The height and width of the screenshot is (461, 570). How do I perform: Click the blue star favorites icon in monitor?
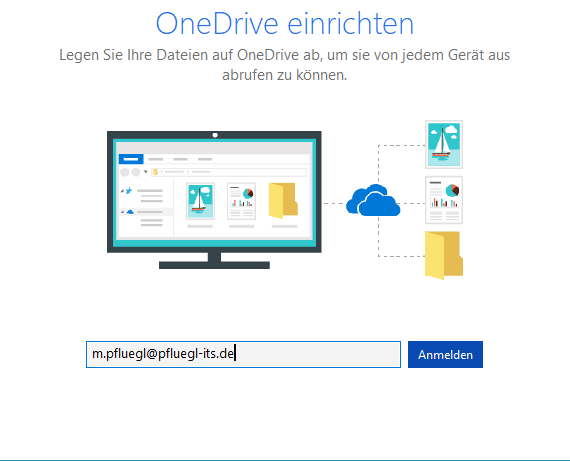tap(129, 191)
